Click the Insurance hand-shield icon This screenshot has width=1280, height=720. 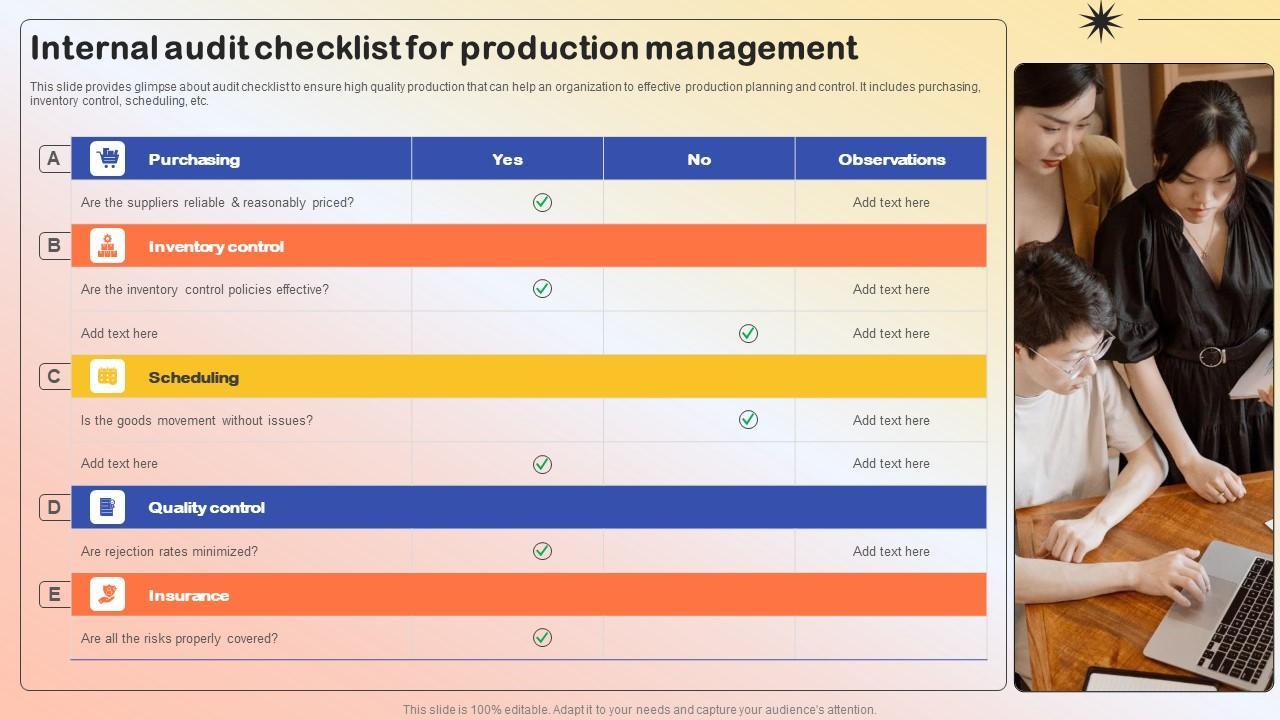(107, 595)
